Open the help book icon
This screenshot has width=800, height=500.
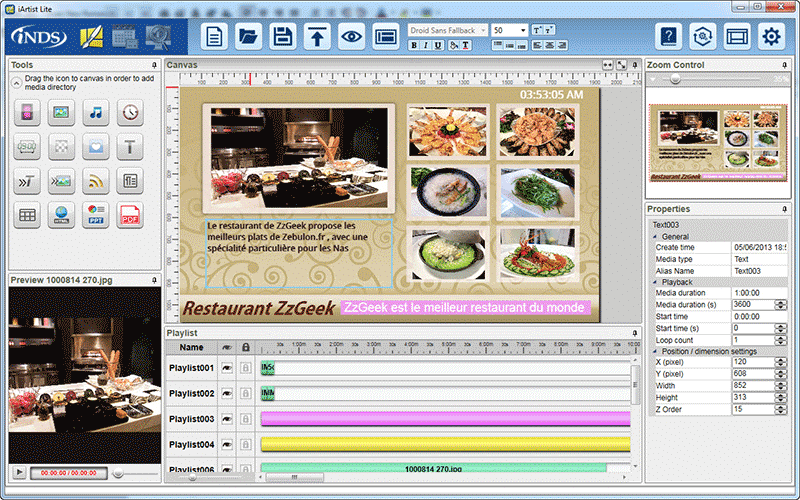click(x=668, y=37)
